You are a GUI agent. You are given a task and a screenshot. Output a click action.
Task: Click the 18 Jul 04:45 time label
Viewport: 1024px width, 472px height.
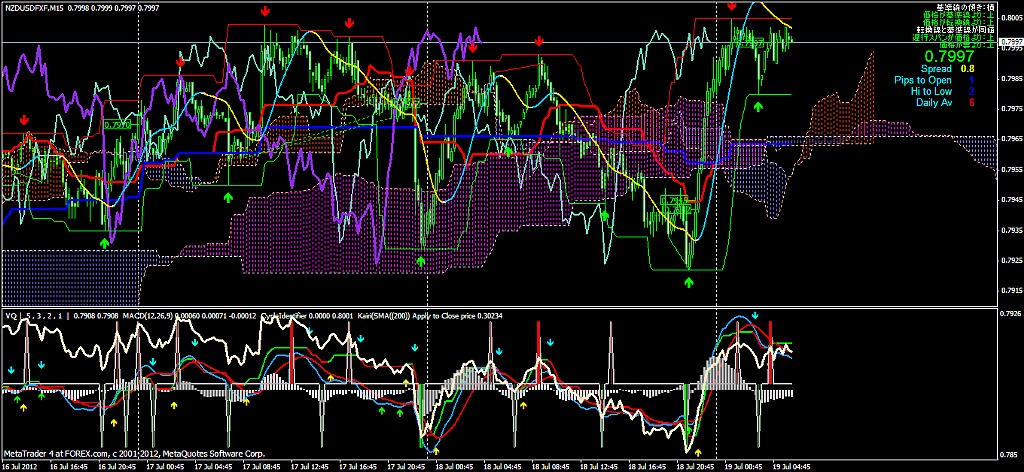(502, 467)
